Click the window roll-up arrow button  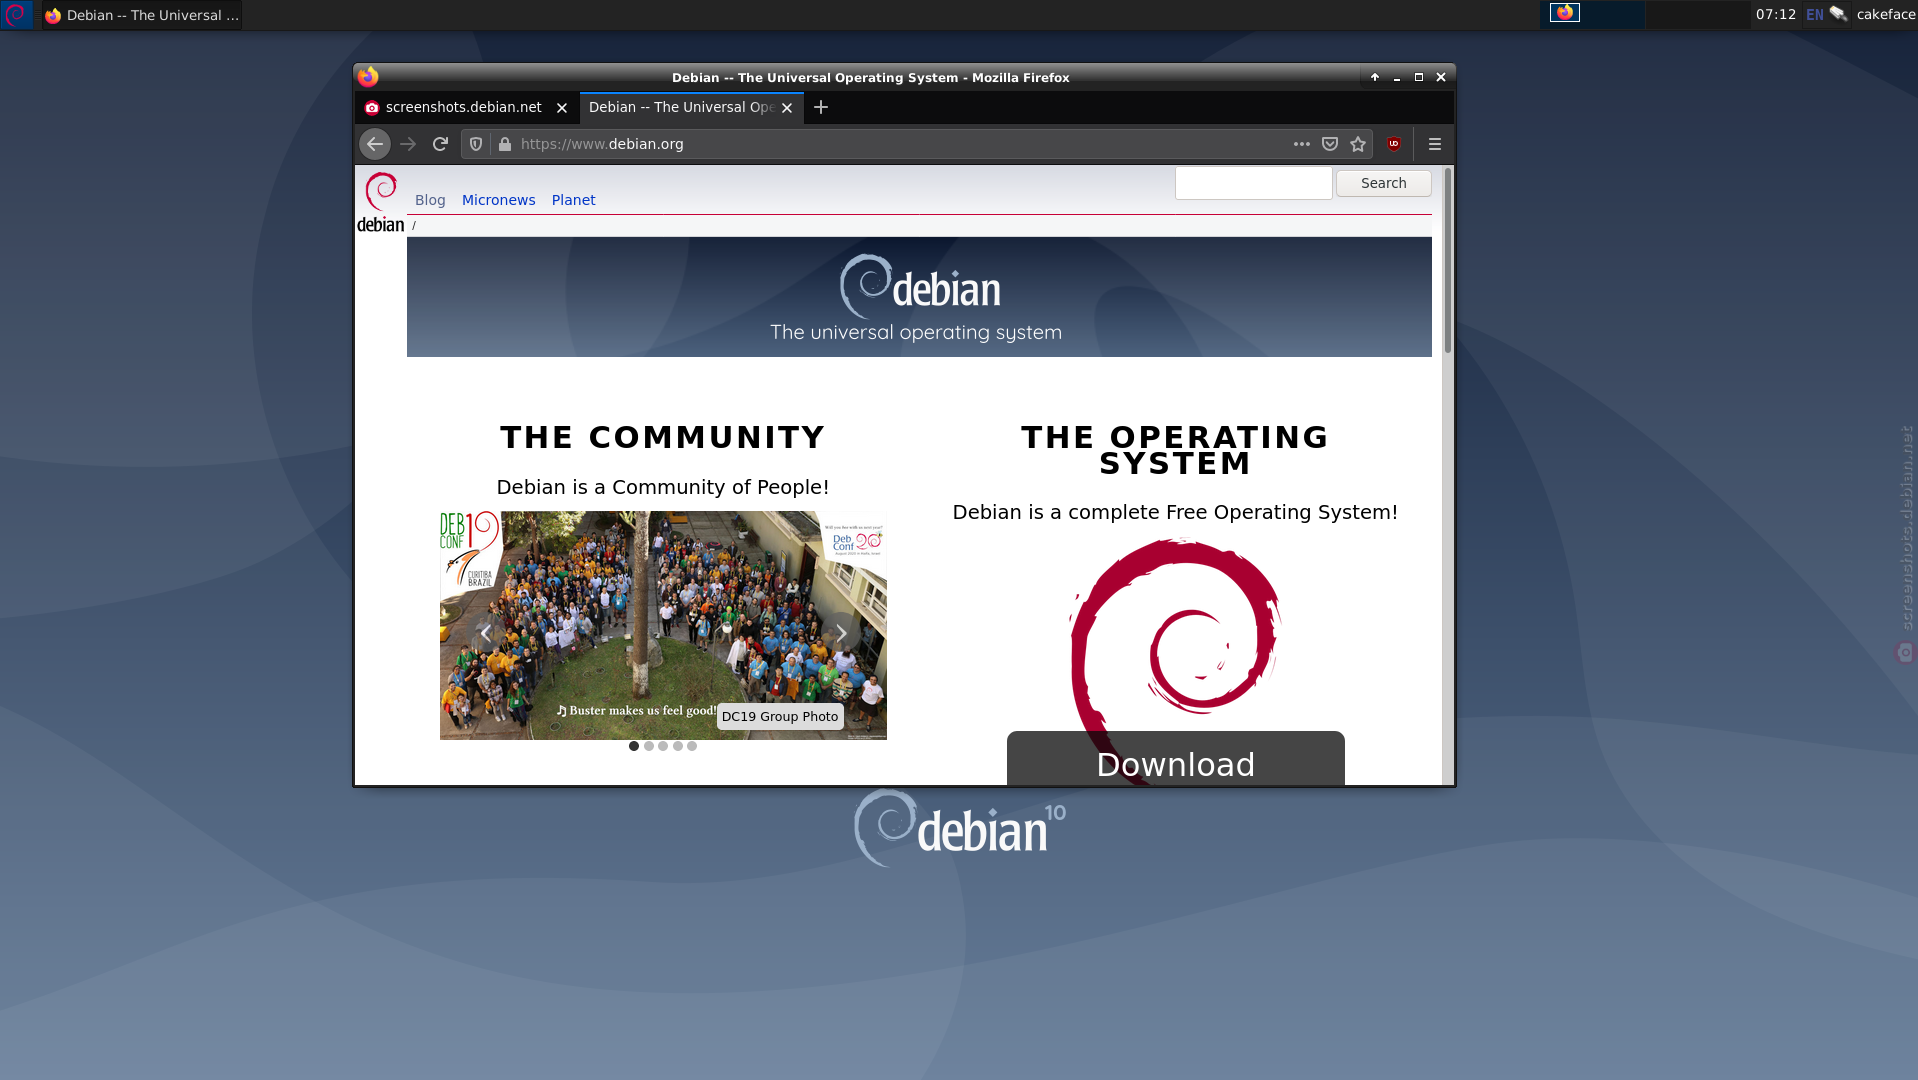pos(1375,77)
